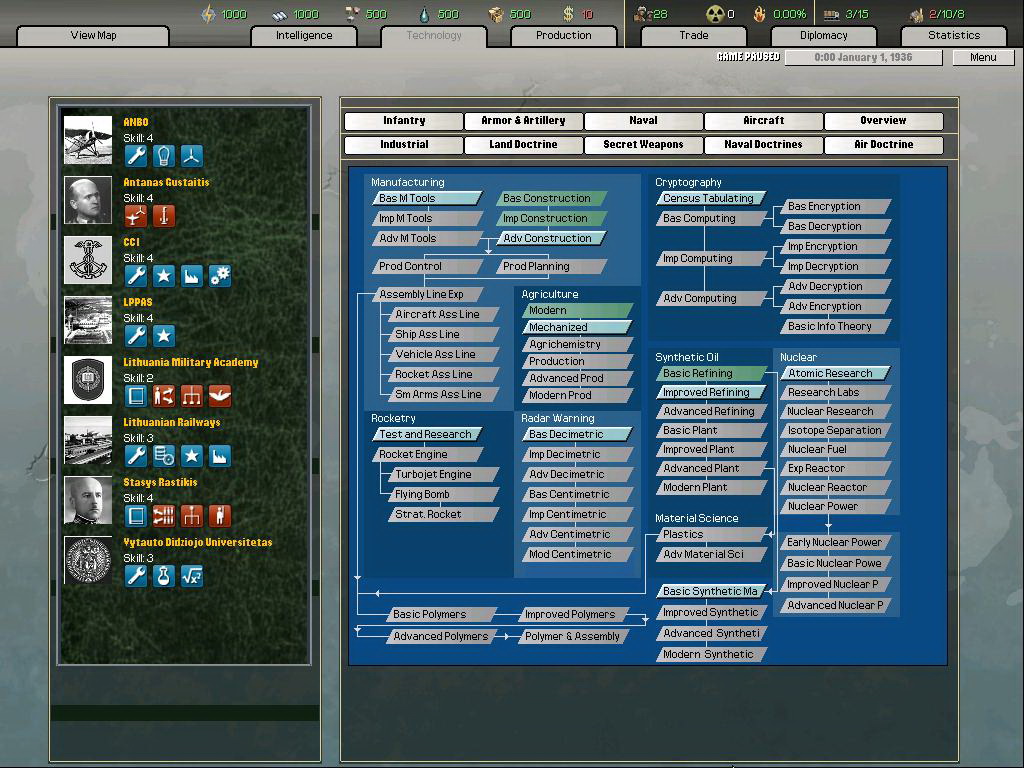Select the Atomic Research technology

click(833, 373)
